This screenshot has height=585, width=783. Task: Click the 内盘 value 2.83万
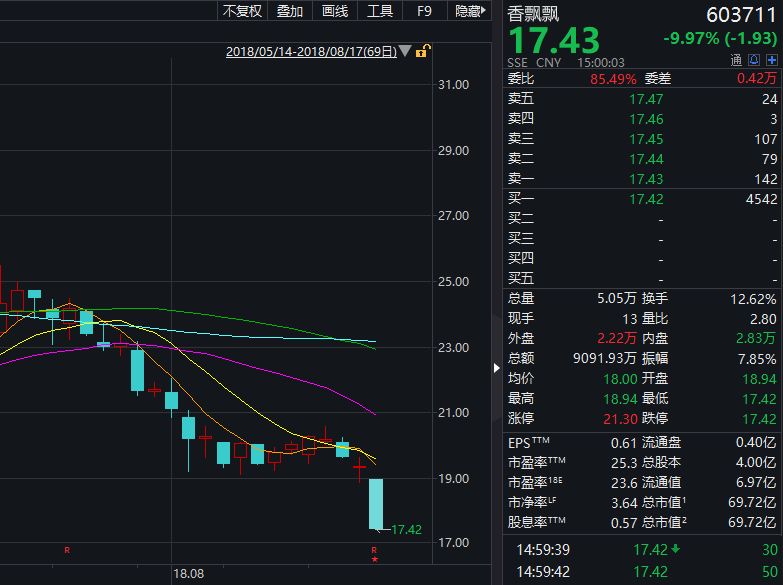coord(756,338)
